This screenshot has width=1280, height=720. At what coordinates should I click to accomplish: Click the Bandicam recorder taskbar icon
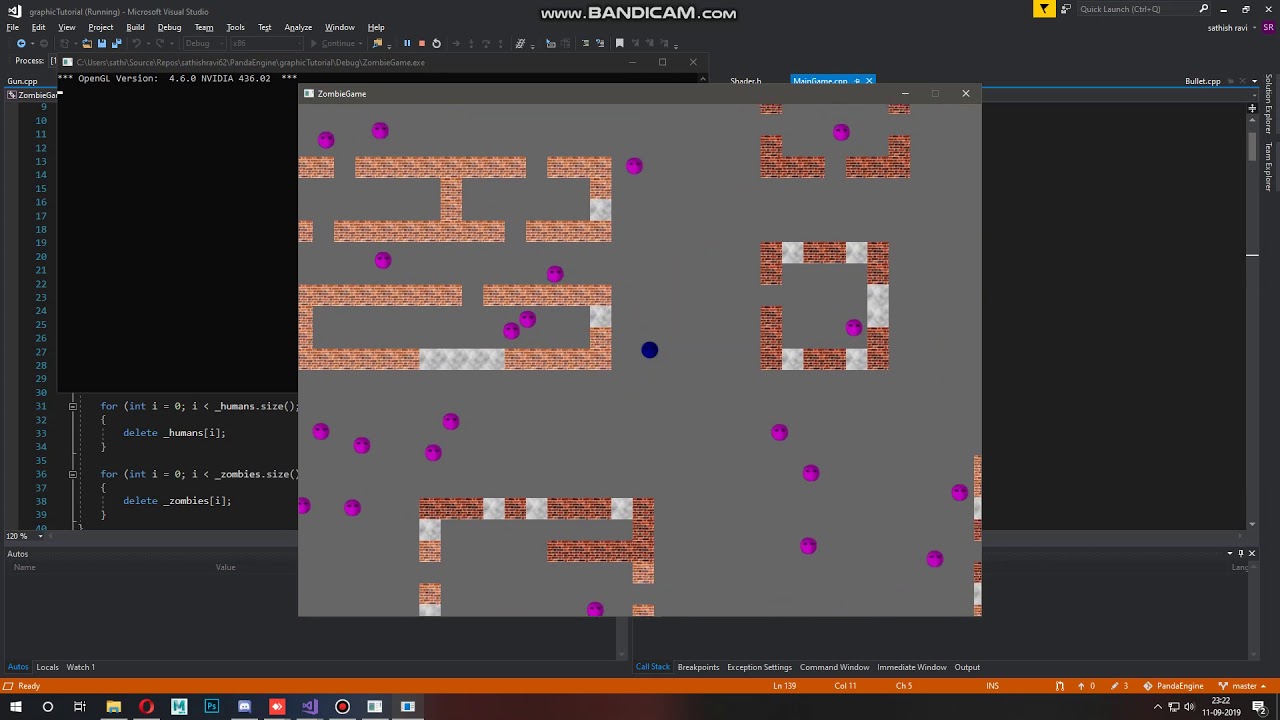pos(342,707)
